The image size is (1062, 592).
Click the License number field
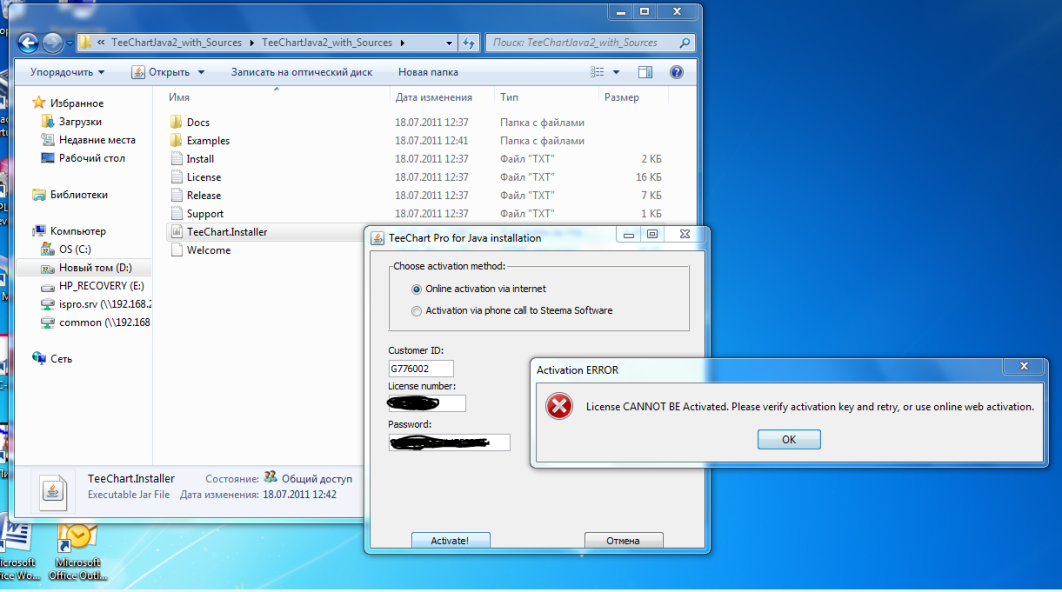427,404
